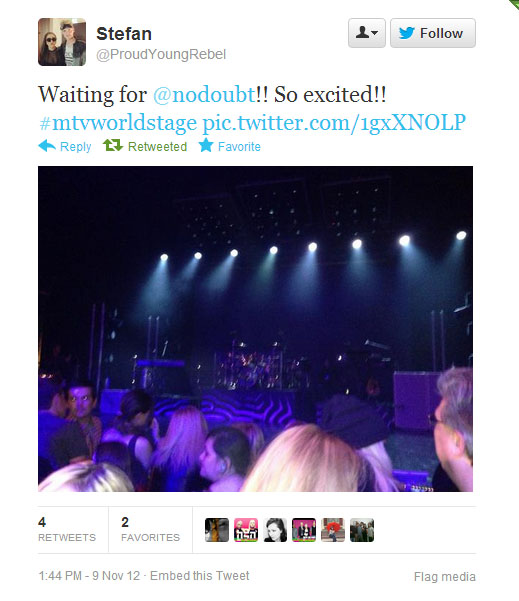This screenshot has height=601, width=519.
Task: View the concert stage photo
Action: click(255, 329)
